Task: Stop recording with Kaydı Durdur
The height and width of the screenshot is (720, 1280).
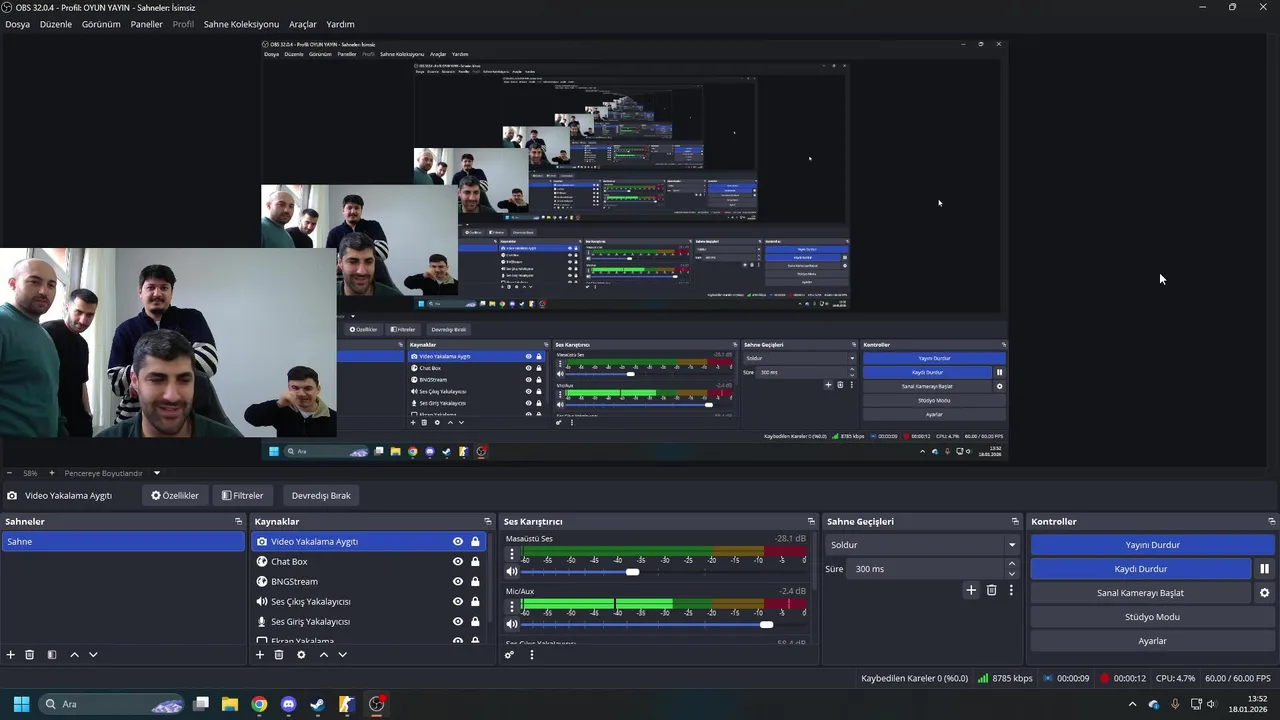Action: (x=1141, y=569)
